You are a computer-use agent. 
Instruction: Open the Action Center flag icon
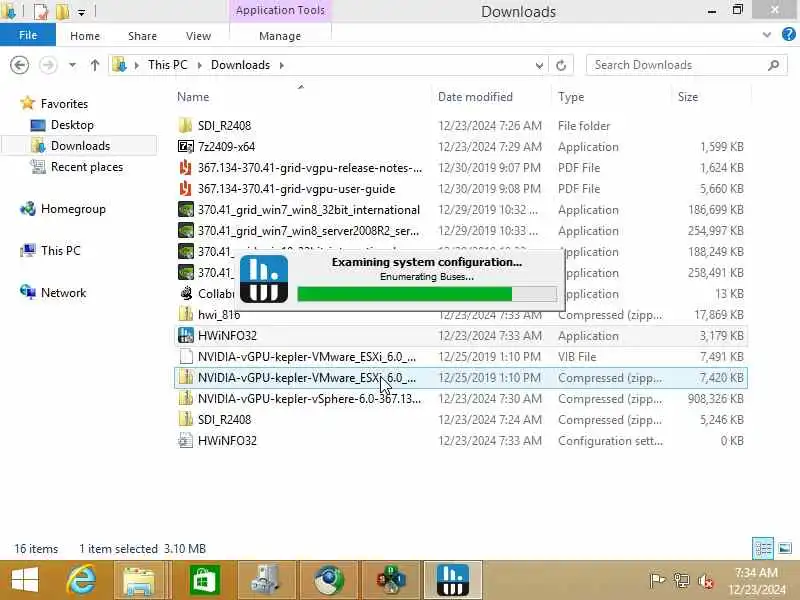pos(657,580)
